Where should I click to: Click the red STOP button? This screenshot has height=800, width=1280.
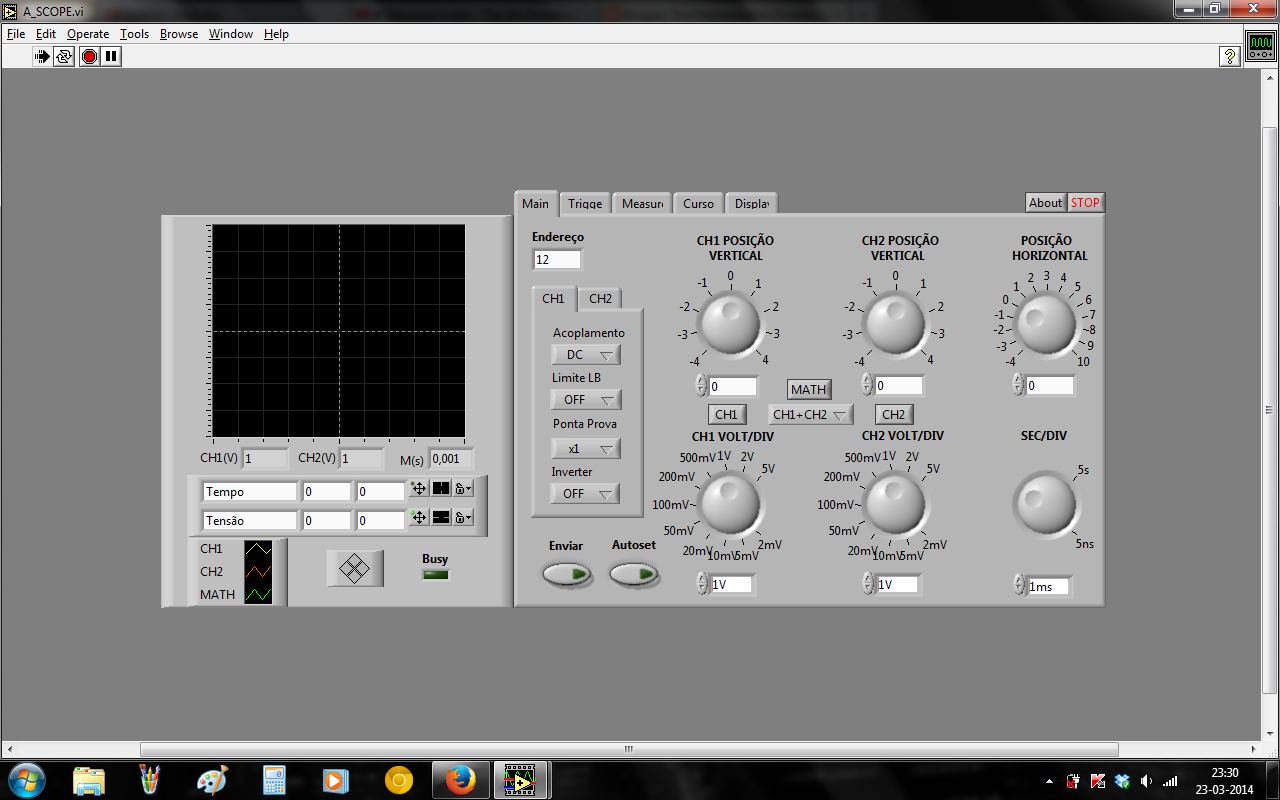click(1085, 202)
